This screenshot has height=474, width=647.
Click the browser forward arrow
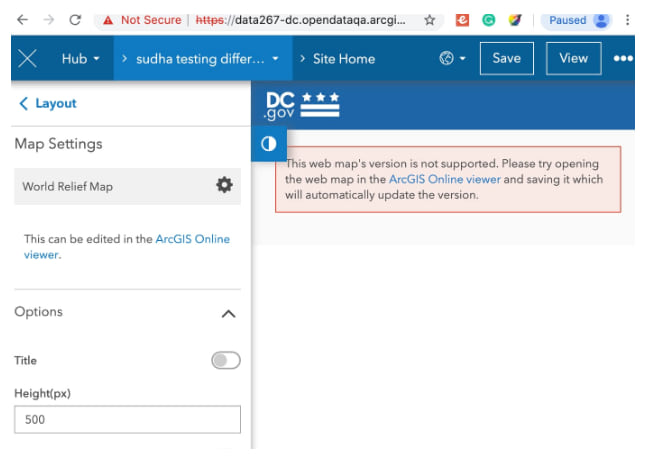[x=49, y=20]
